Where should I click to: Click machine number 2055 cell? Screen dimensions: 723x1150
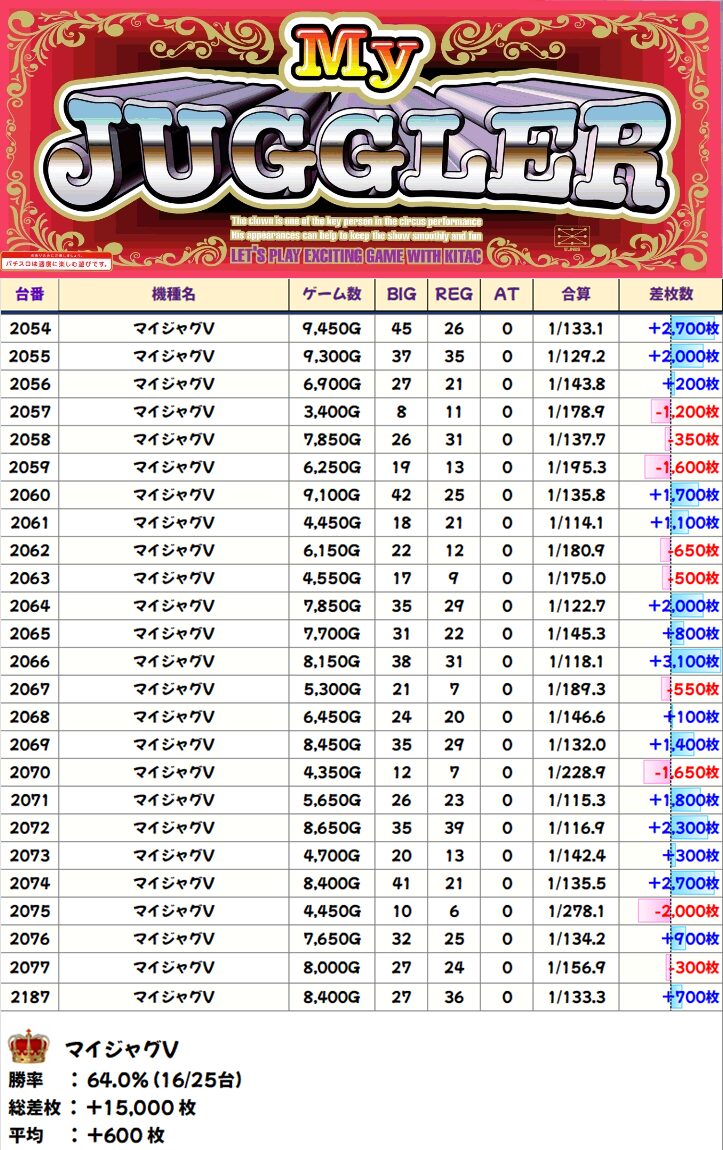click(x=30, y=356)
